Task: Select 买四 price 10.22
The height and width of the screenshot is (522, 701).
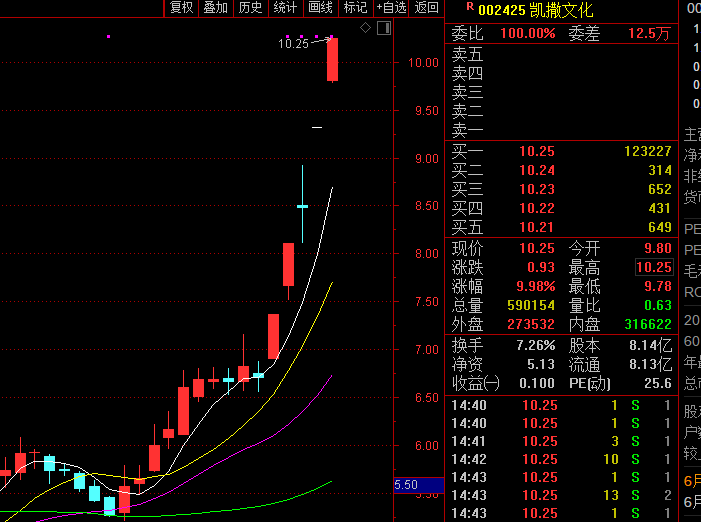Action: [537, 208]
